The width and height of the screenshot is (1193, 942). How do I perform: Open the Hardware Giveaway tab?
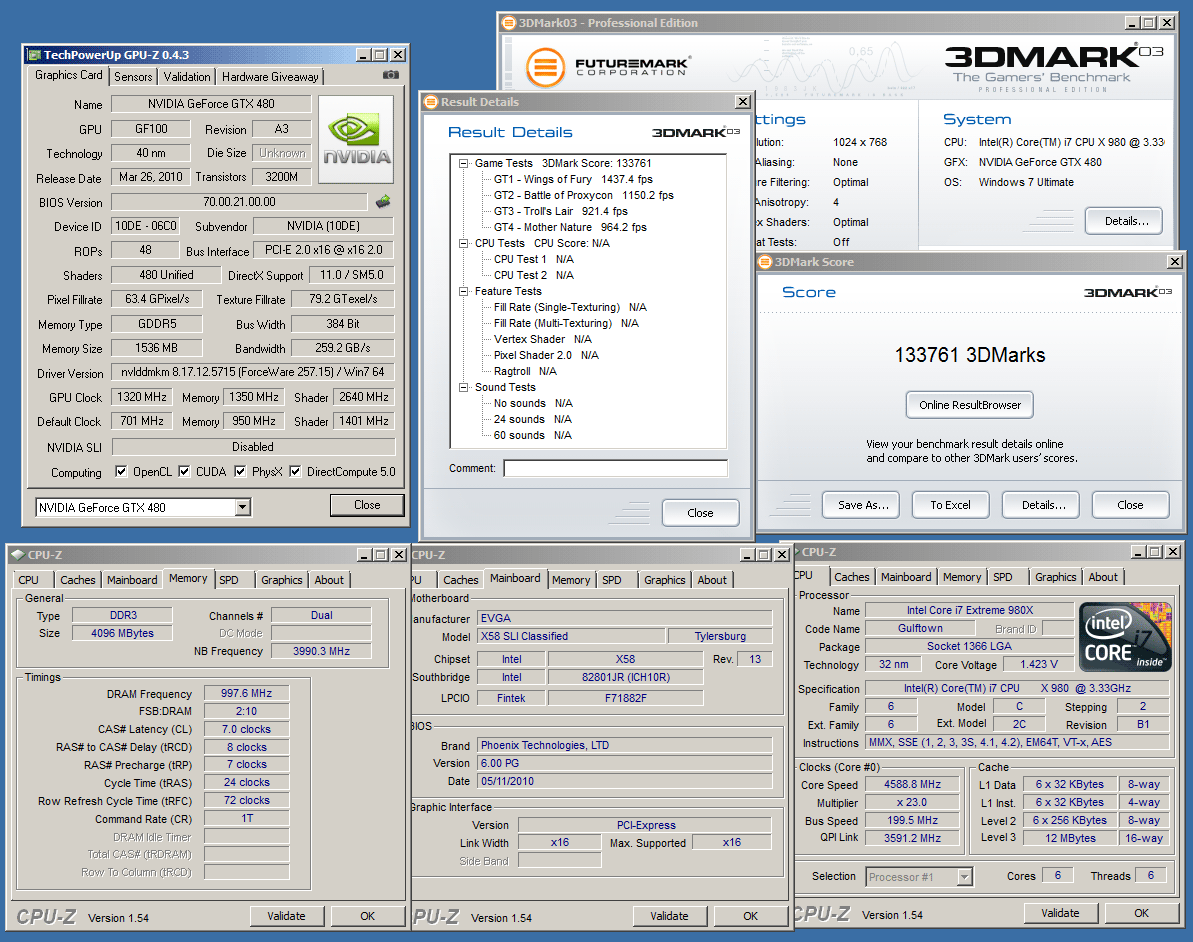270,77
